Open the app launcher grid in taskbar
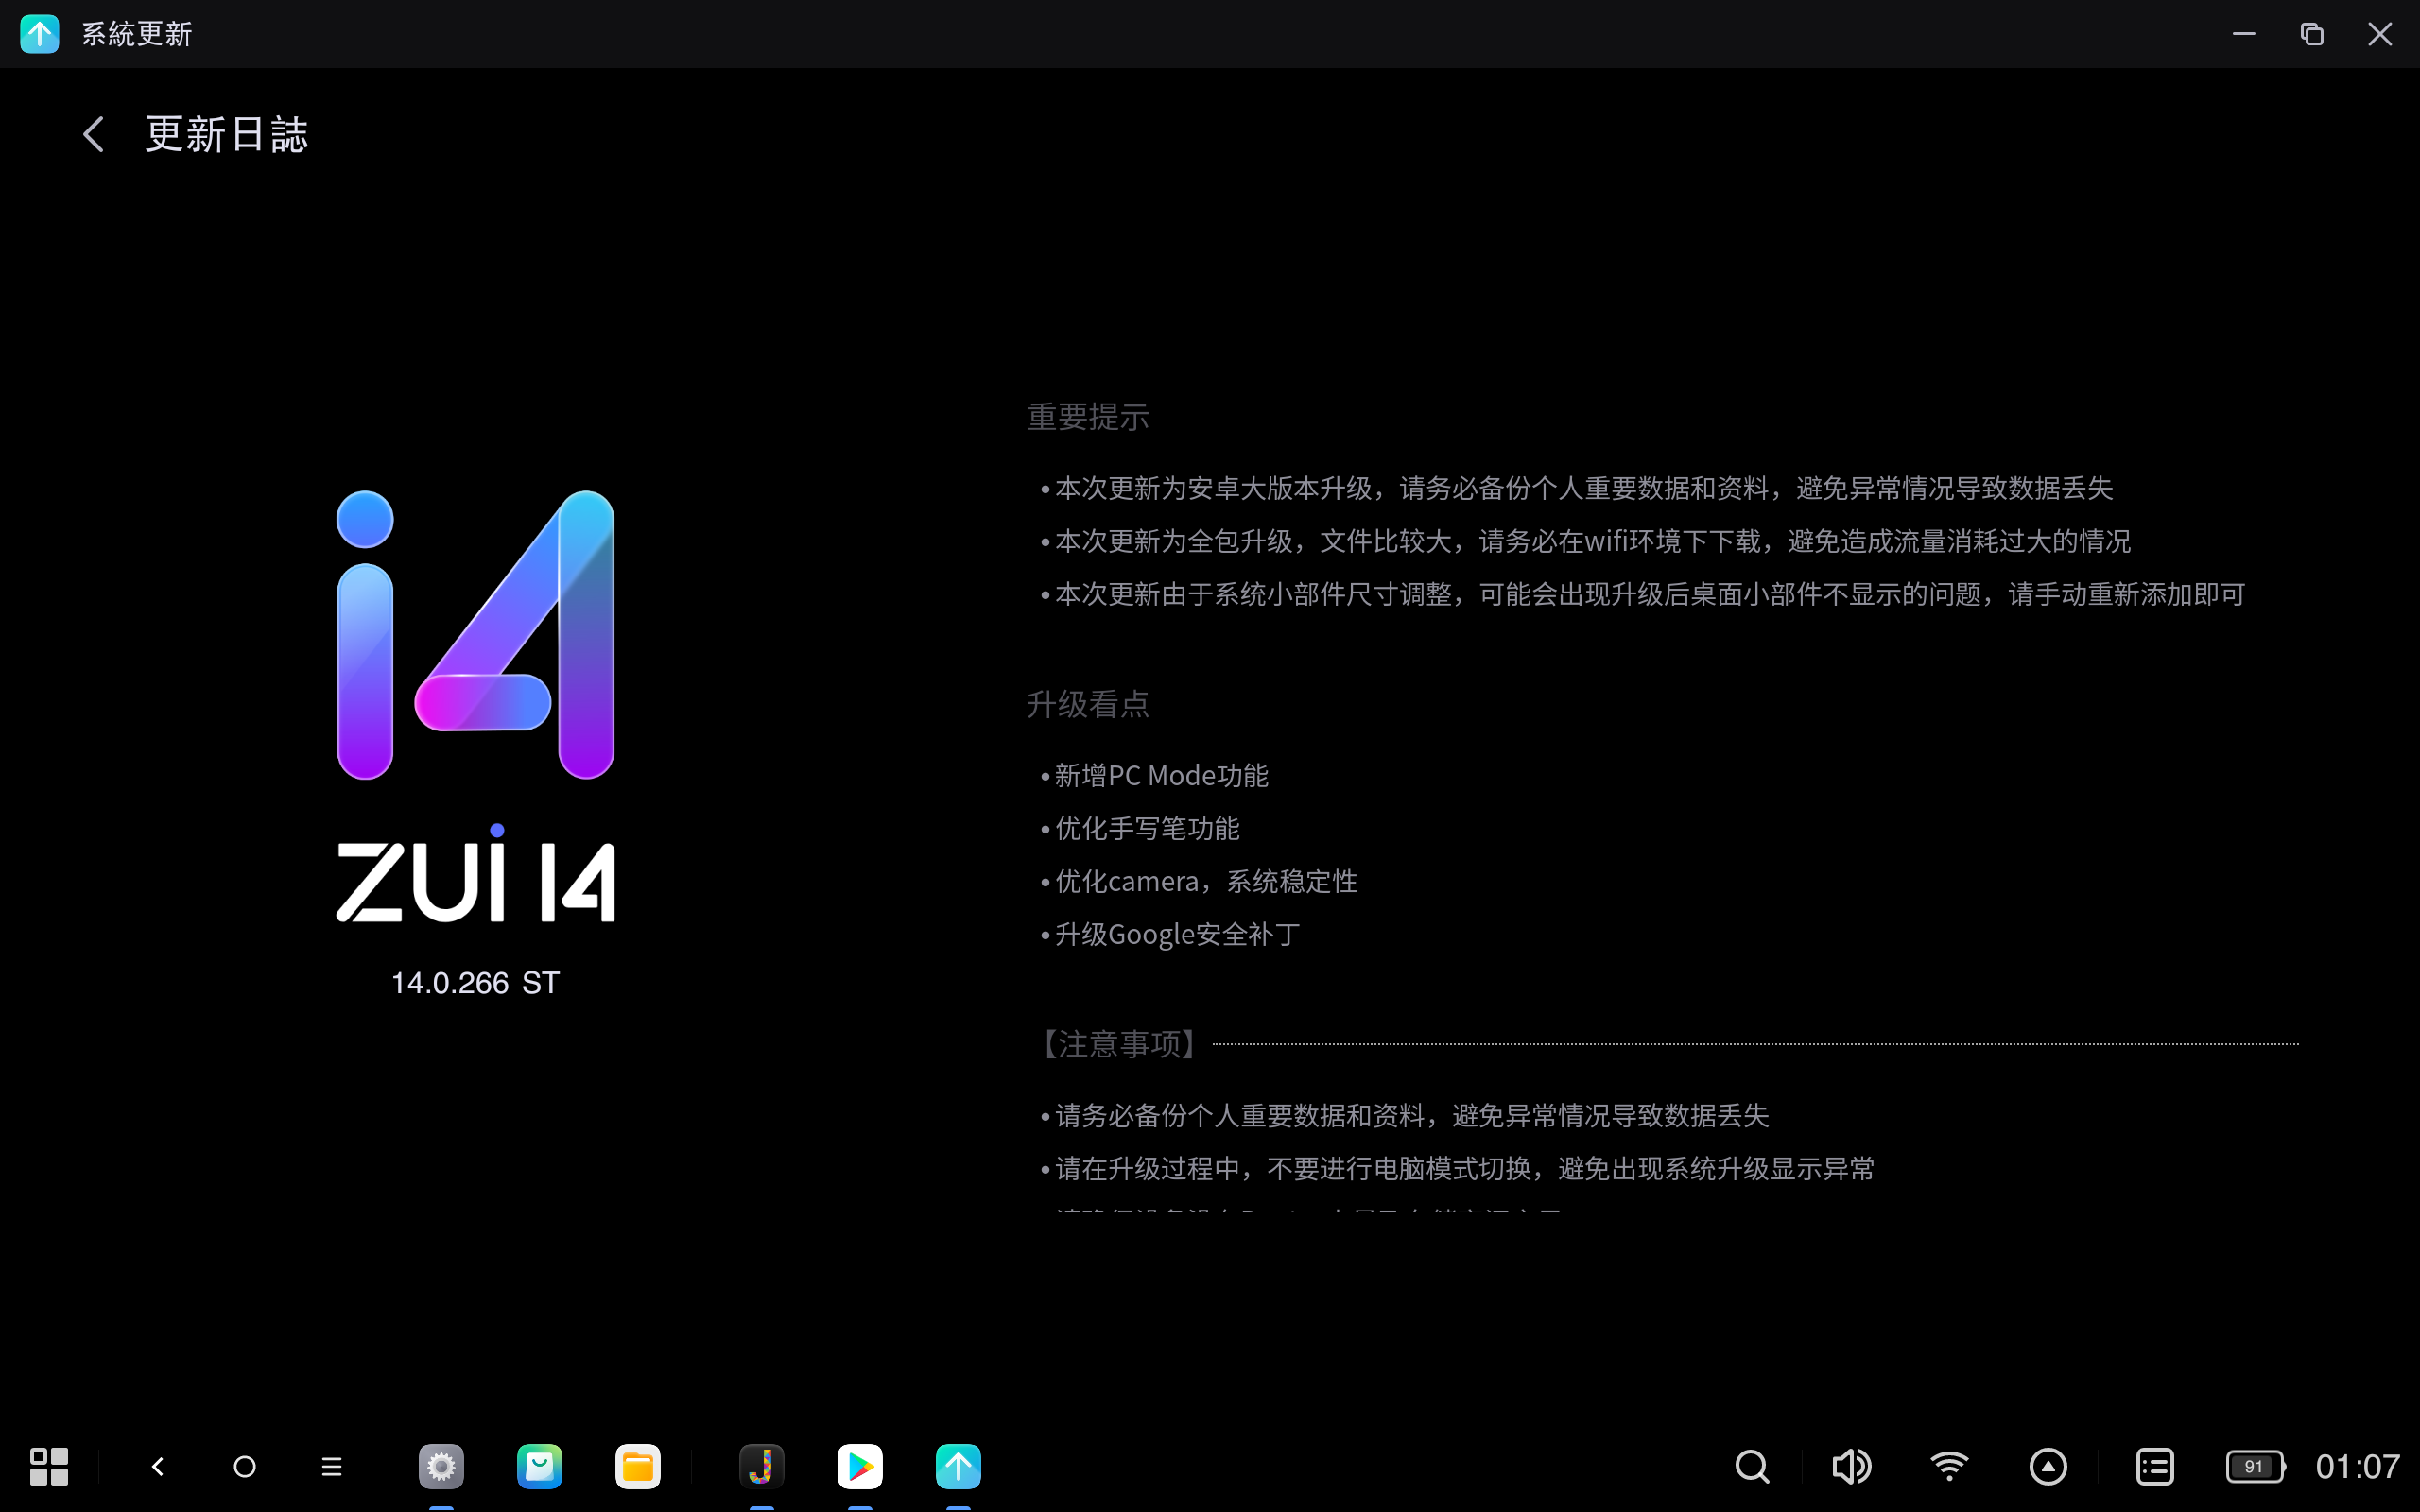This screenshot has width=2420, height=1512. tap(48, 1467)
